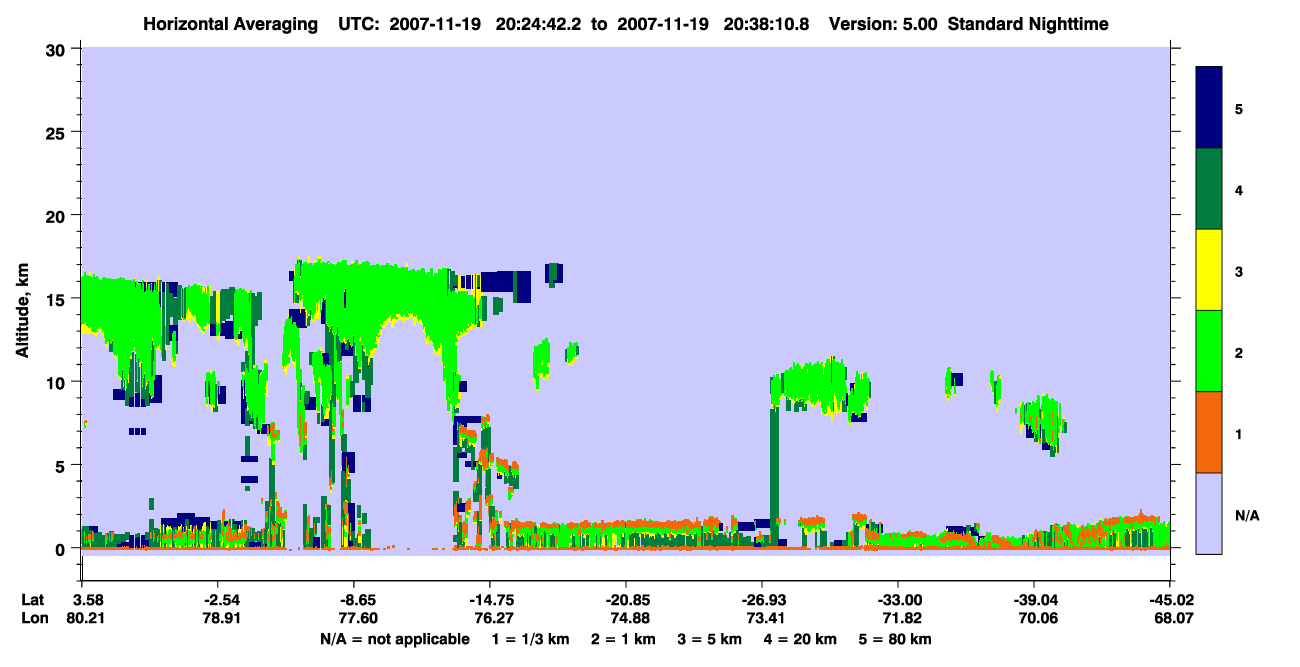Click latitude value -39.04
Viewport: 1300px width, 667px height.
pyautogui.click(x=1034, y=600)
